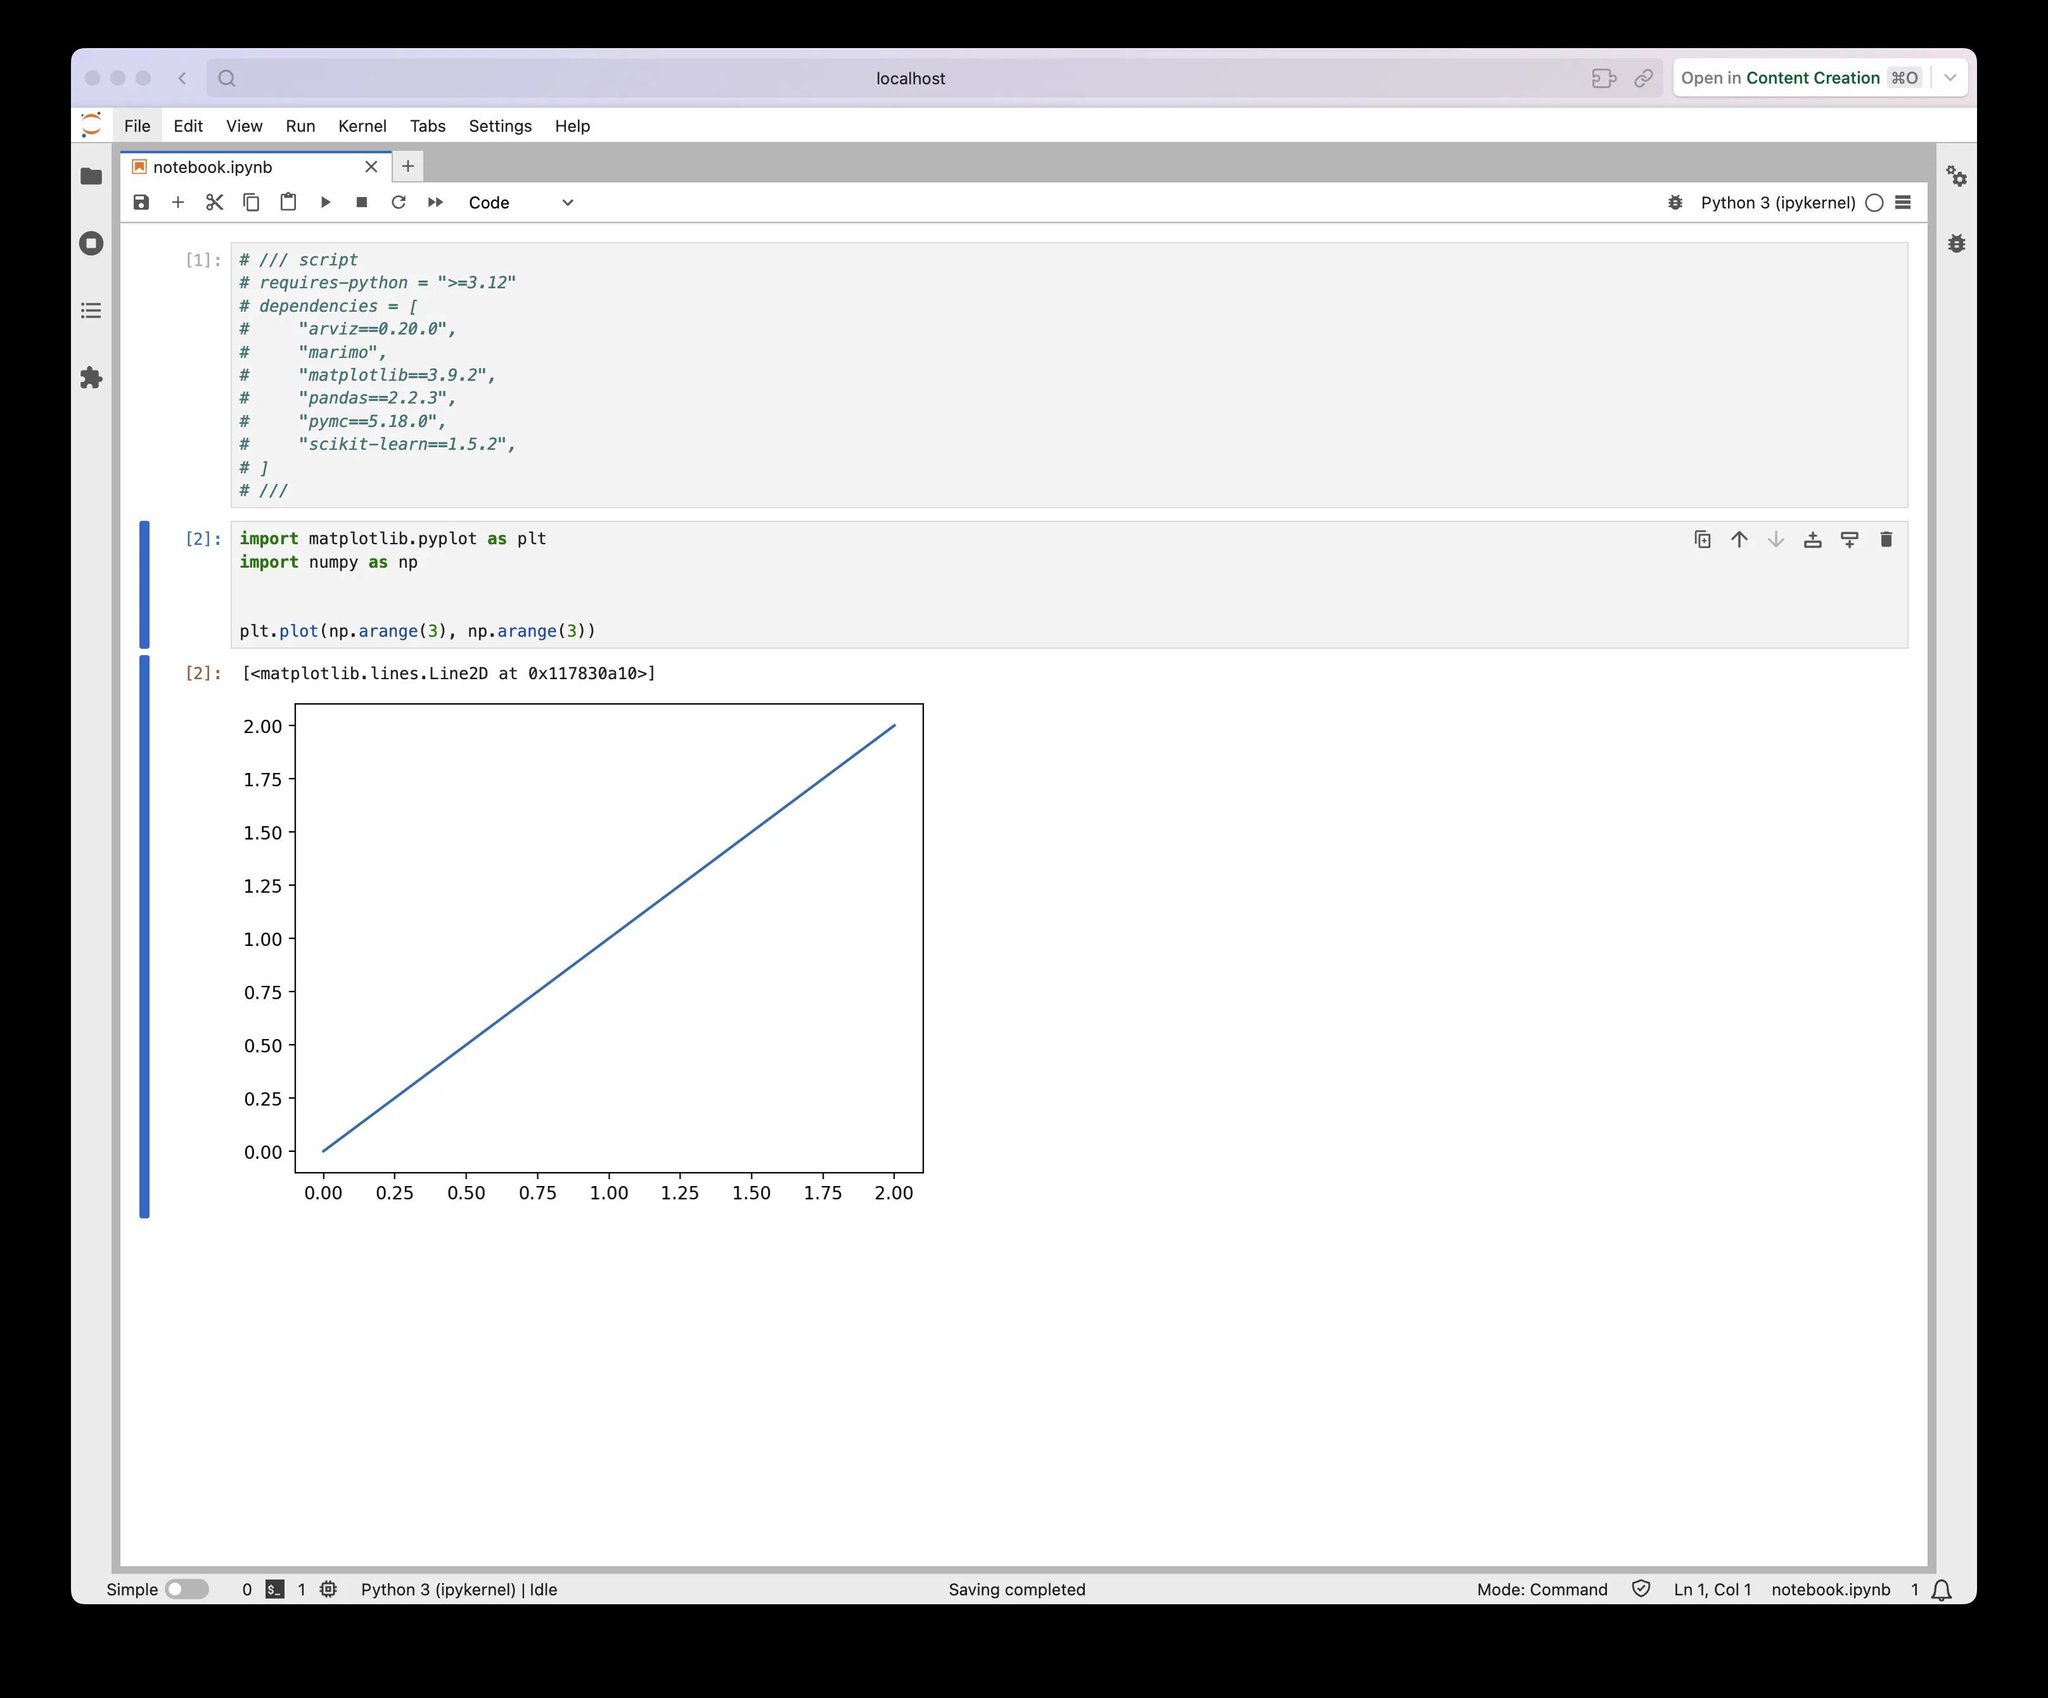2048x1698 pixels.
Task: Click Python 3 (ipykernel) | Idle status
Action: tap(459, 1589)
